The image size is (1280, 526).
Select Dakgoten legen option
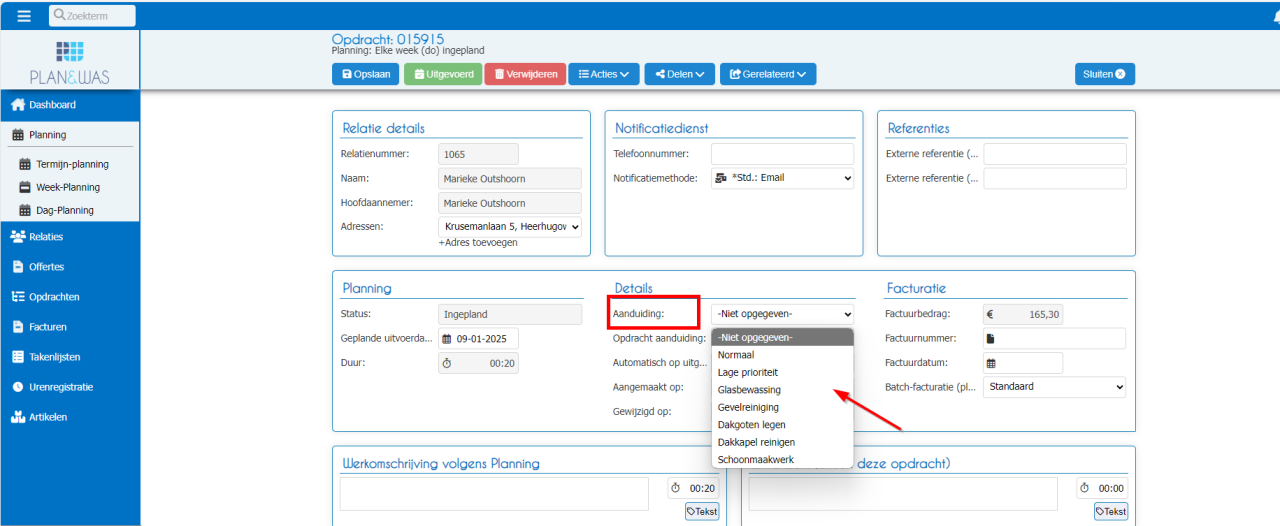[x=782, y=425]
